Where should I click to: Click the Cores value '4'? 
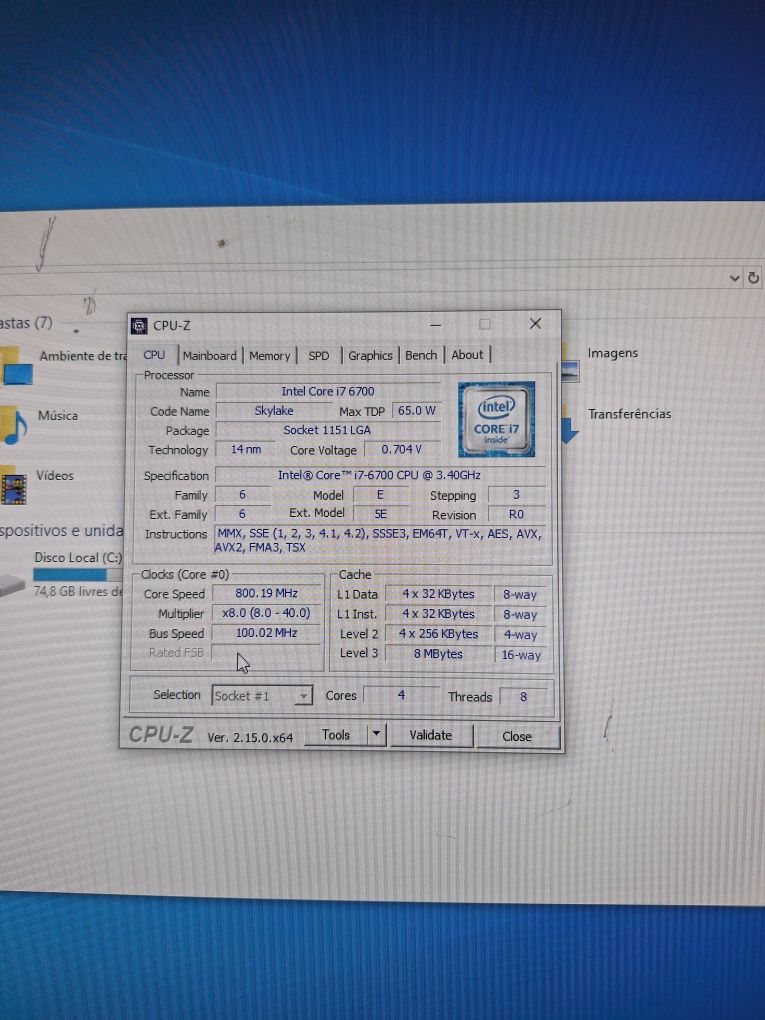[x=401, y=695]
